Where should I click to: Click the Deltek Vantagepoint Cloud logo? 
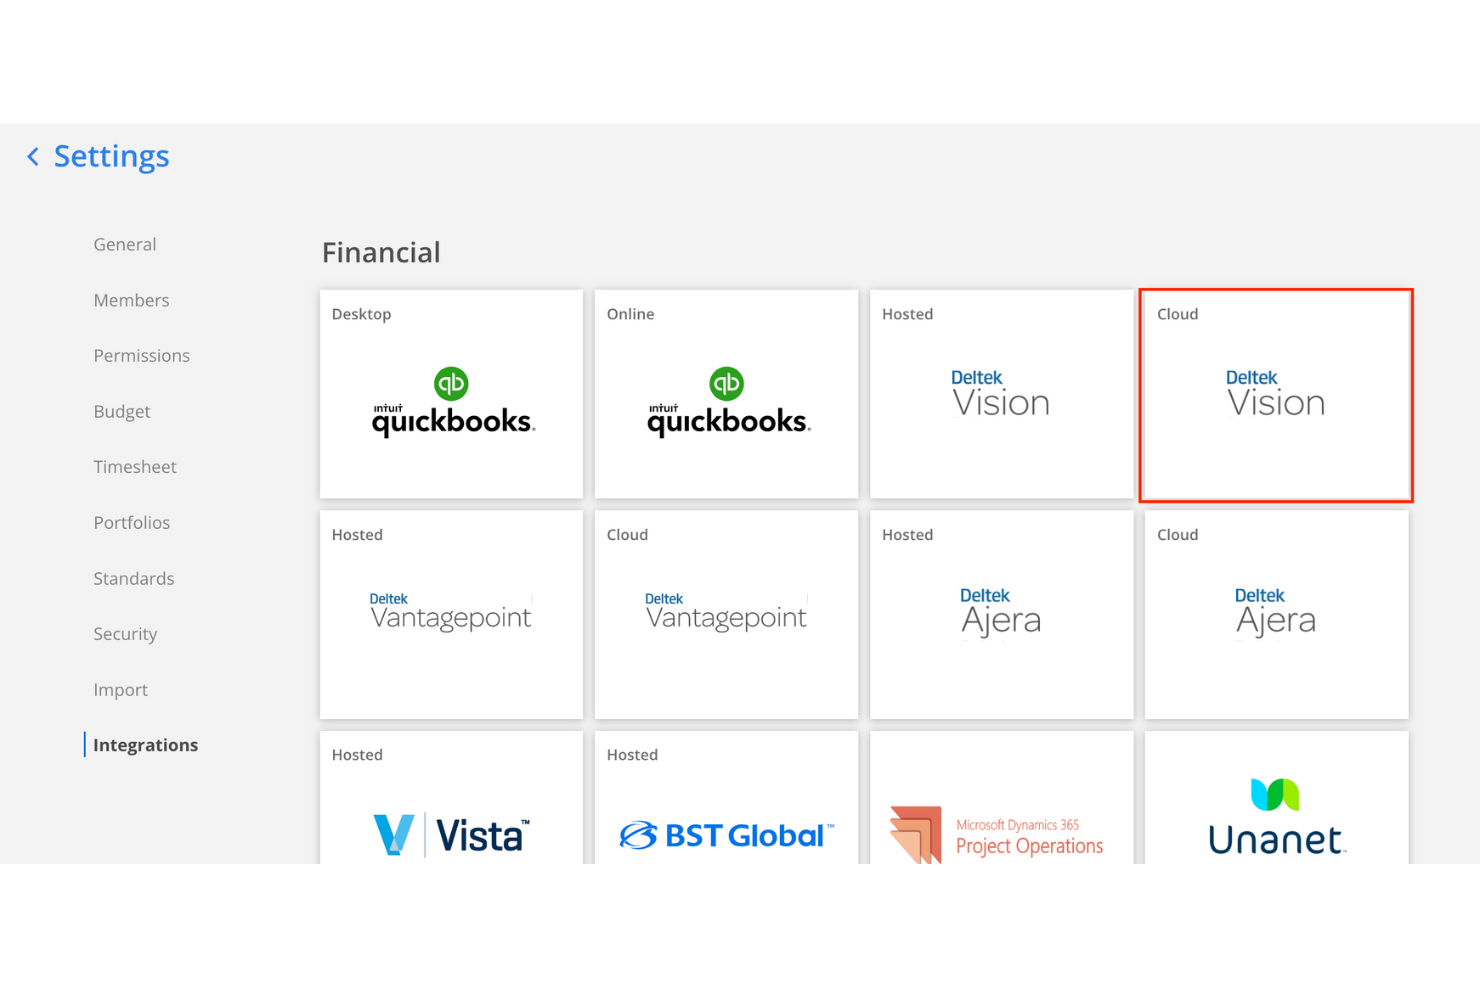coord(726,613)
